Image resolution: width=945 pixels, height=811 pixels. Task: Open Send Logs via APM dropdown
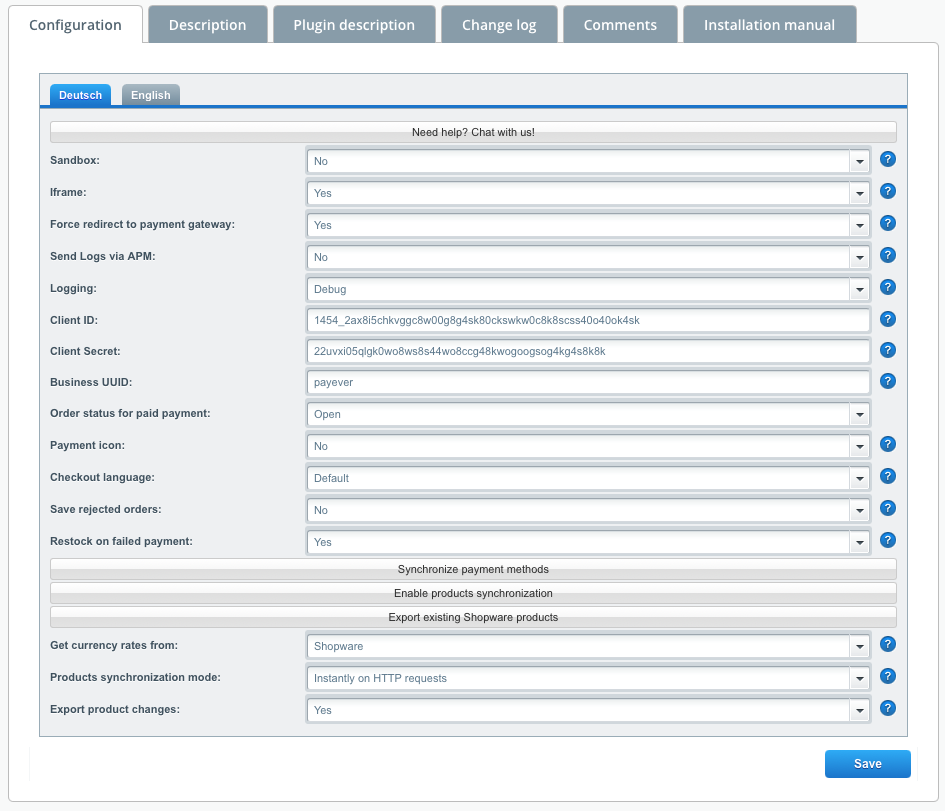point(859,257)
